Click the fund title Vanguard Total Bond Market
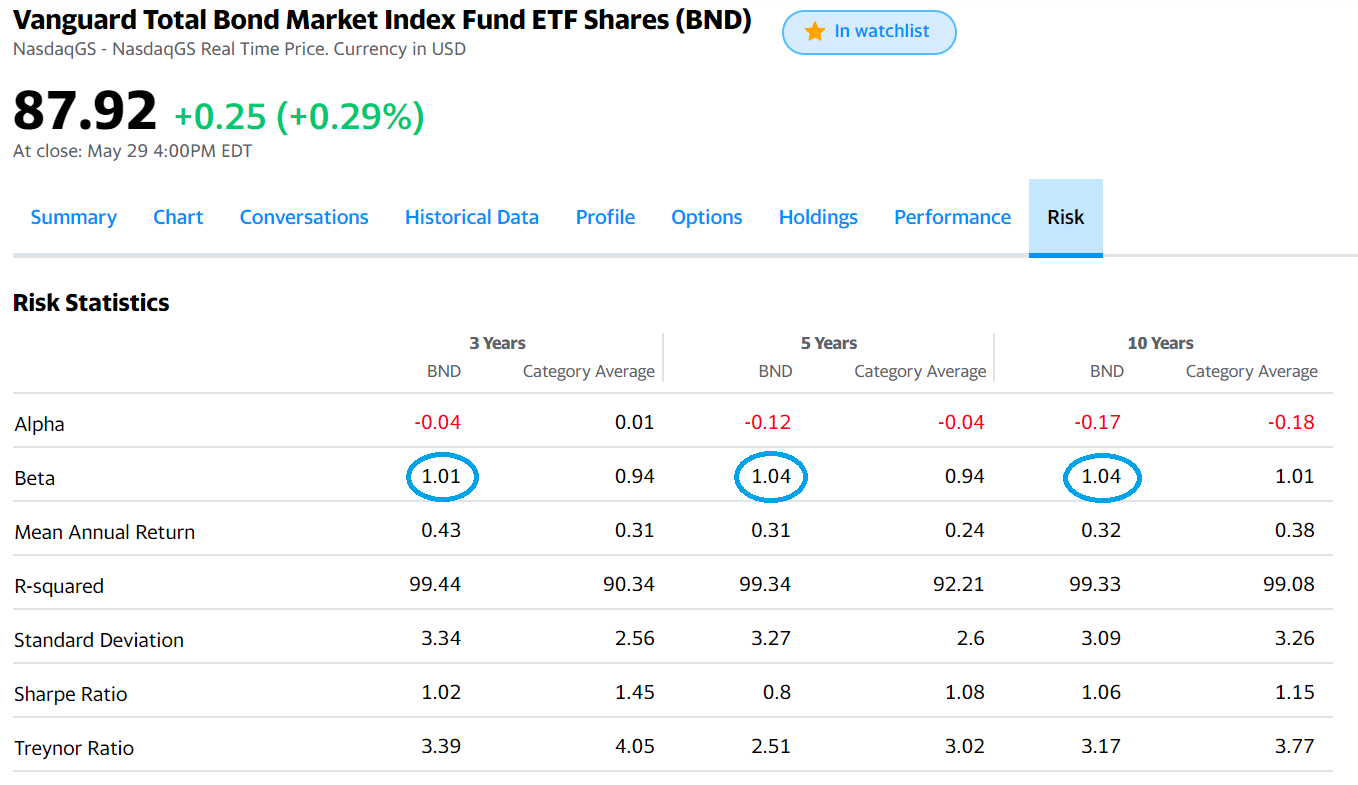 (382, 20)
